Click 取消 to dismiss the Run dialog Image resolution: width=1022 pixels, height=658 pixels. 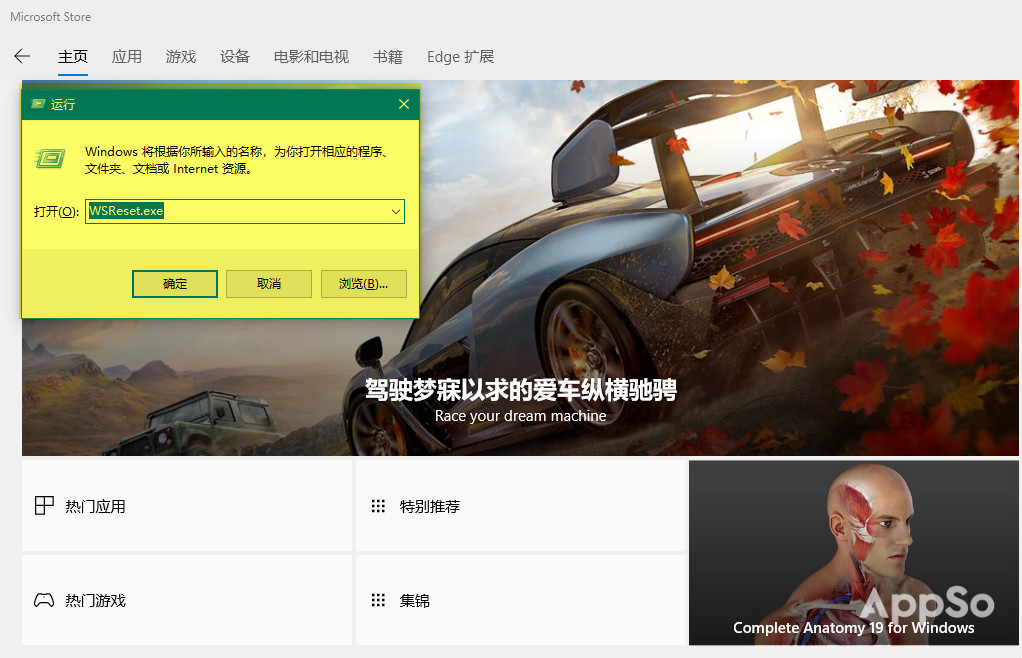point(268,284)
